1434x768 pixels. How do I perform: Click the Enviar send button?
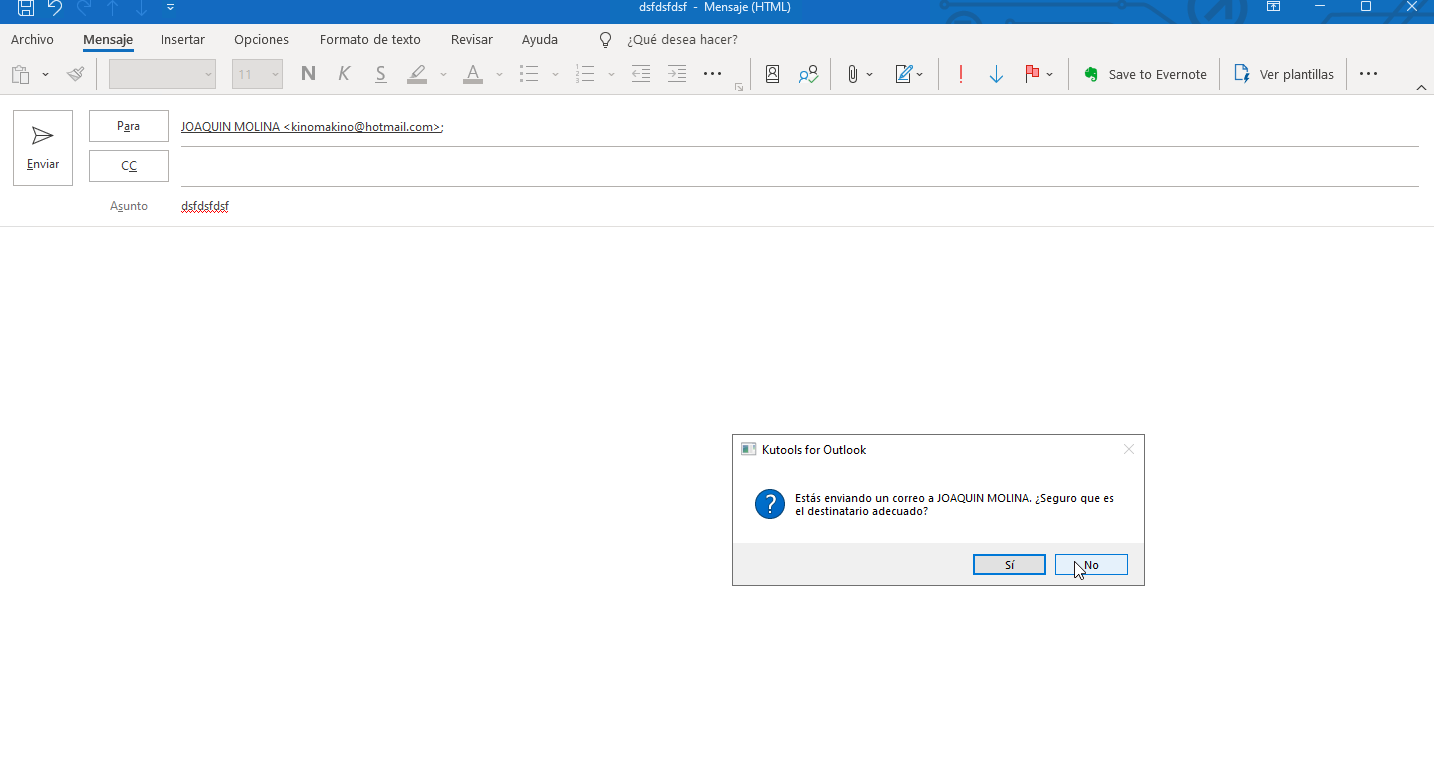(x=43, y=148)
